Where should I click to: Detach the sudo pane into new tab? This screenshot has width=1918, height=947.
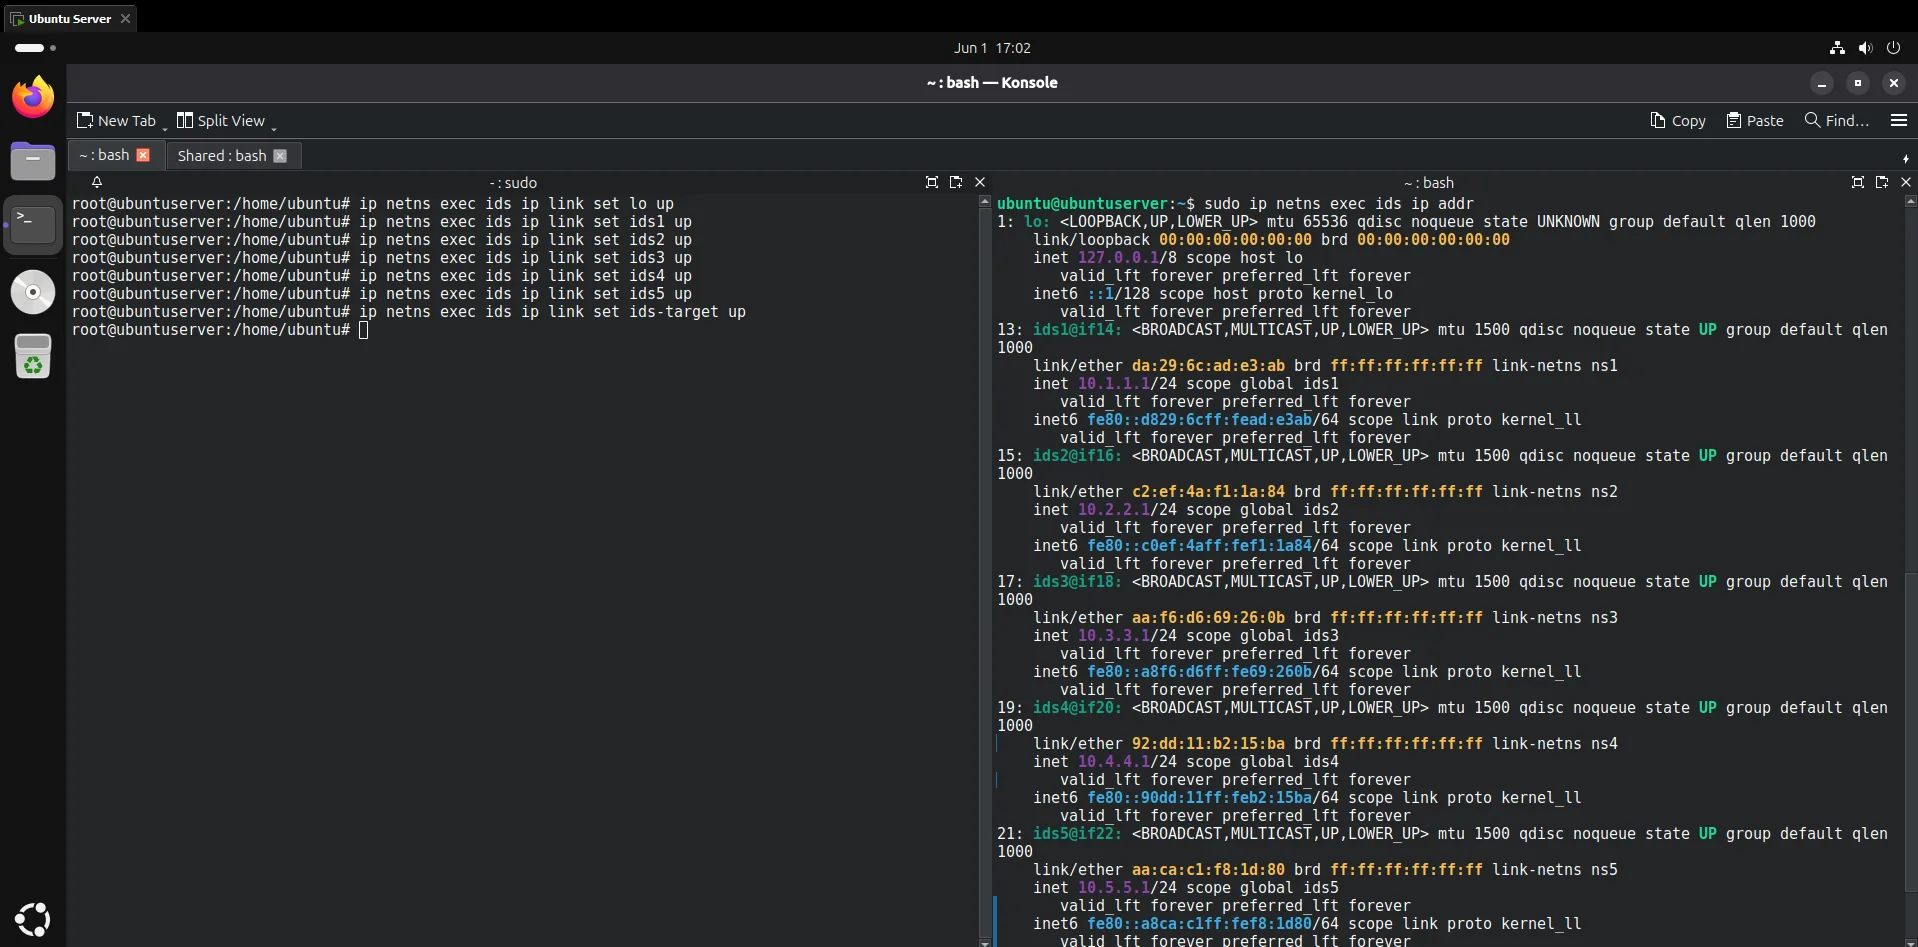tap(956, 182)
